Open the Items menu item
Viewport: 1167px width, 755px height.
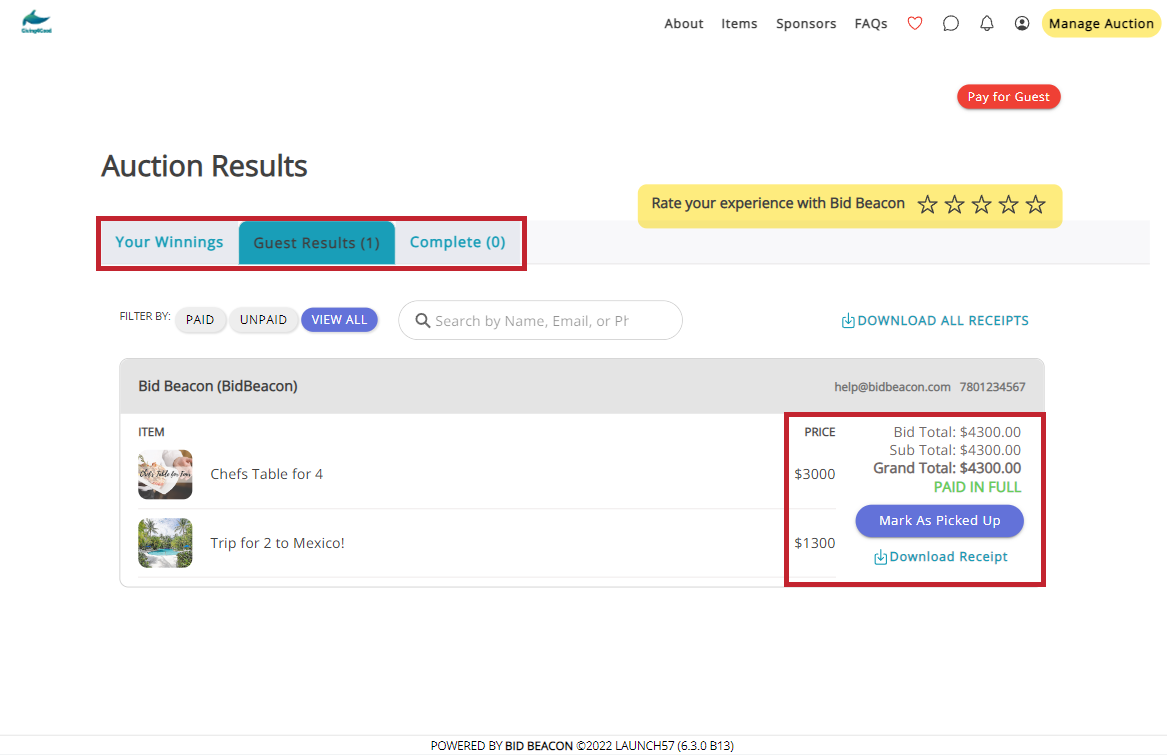click(x=739, y=23)
